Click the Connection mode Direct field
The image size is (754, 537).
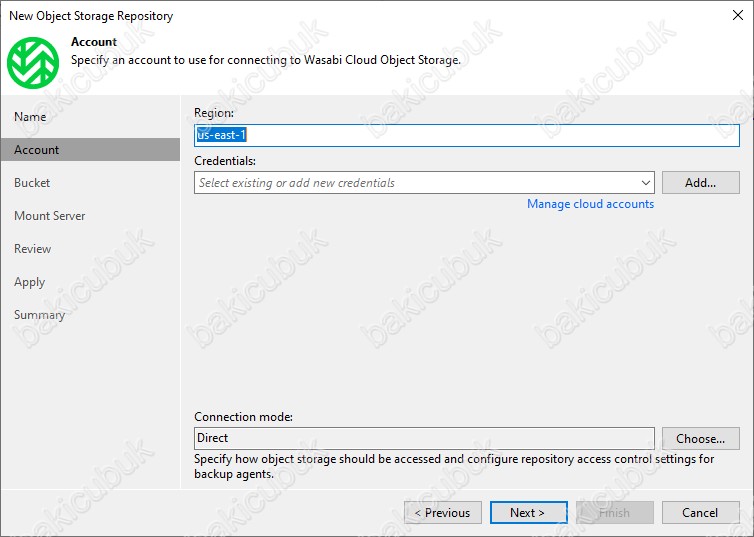pyautogui.click(x=424, y=438)
